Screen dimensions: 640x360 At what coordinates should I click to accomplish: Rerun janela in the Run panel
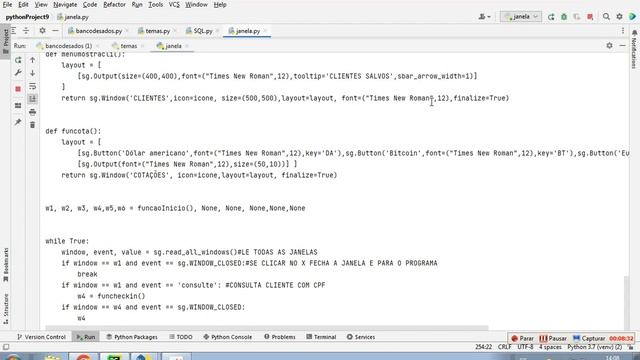pos(18,60)
